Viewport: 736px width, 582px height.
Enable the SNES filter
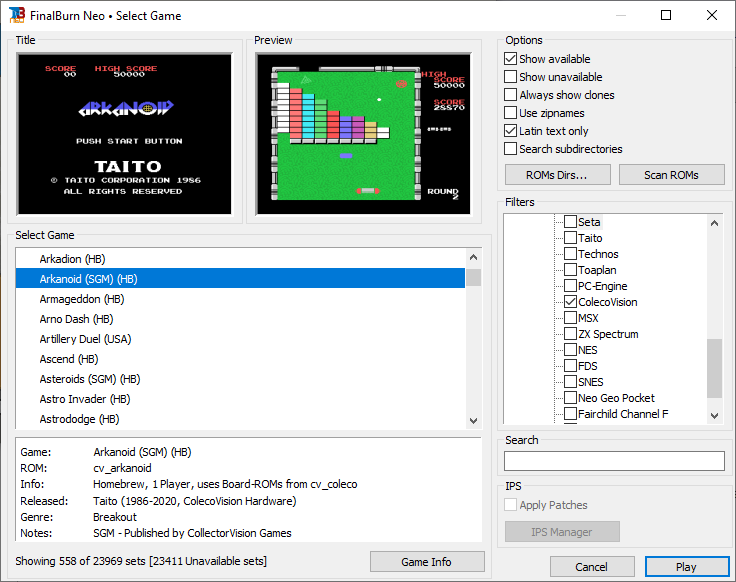(570, 382)
